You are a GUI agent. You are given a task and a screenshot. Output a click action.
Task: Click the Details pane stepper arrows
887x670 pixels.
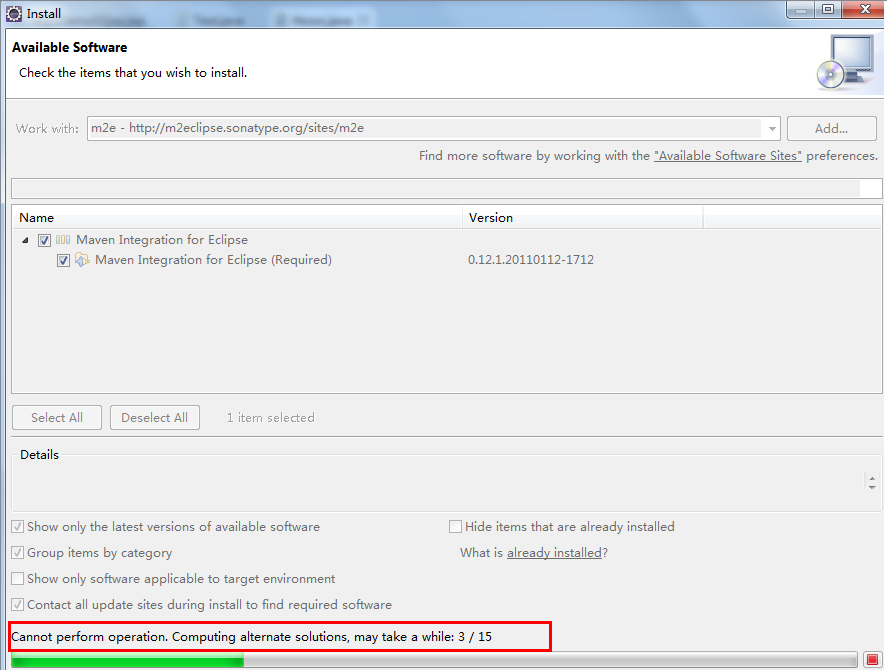pos(872,482)
